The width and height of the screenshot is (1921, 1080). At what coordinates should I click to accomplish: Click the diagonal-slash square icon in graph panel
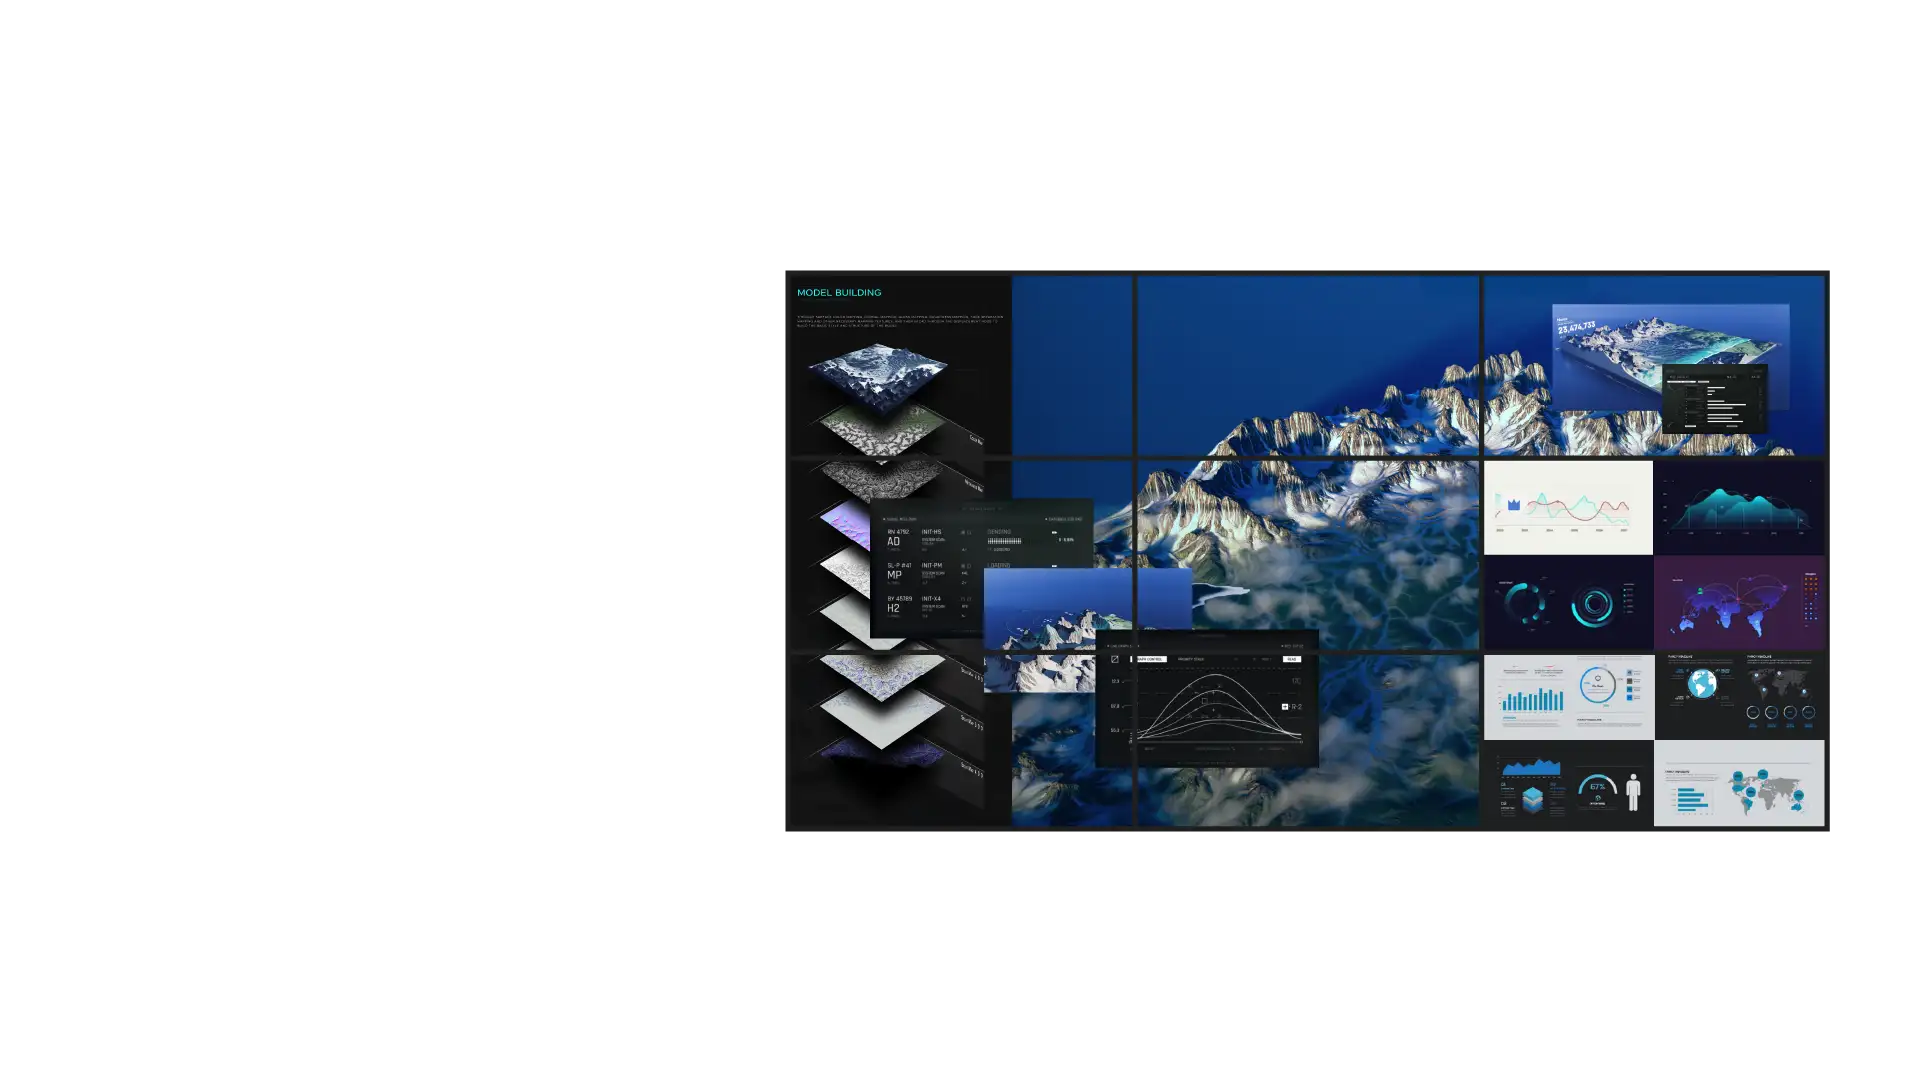1115,659
